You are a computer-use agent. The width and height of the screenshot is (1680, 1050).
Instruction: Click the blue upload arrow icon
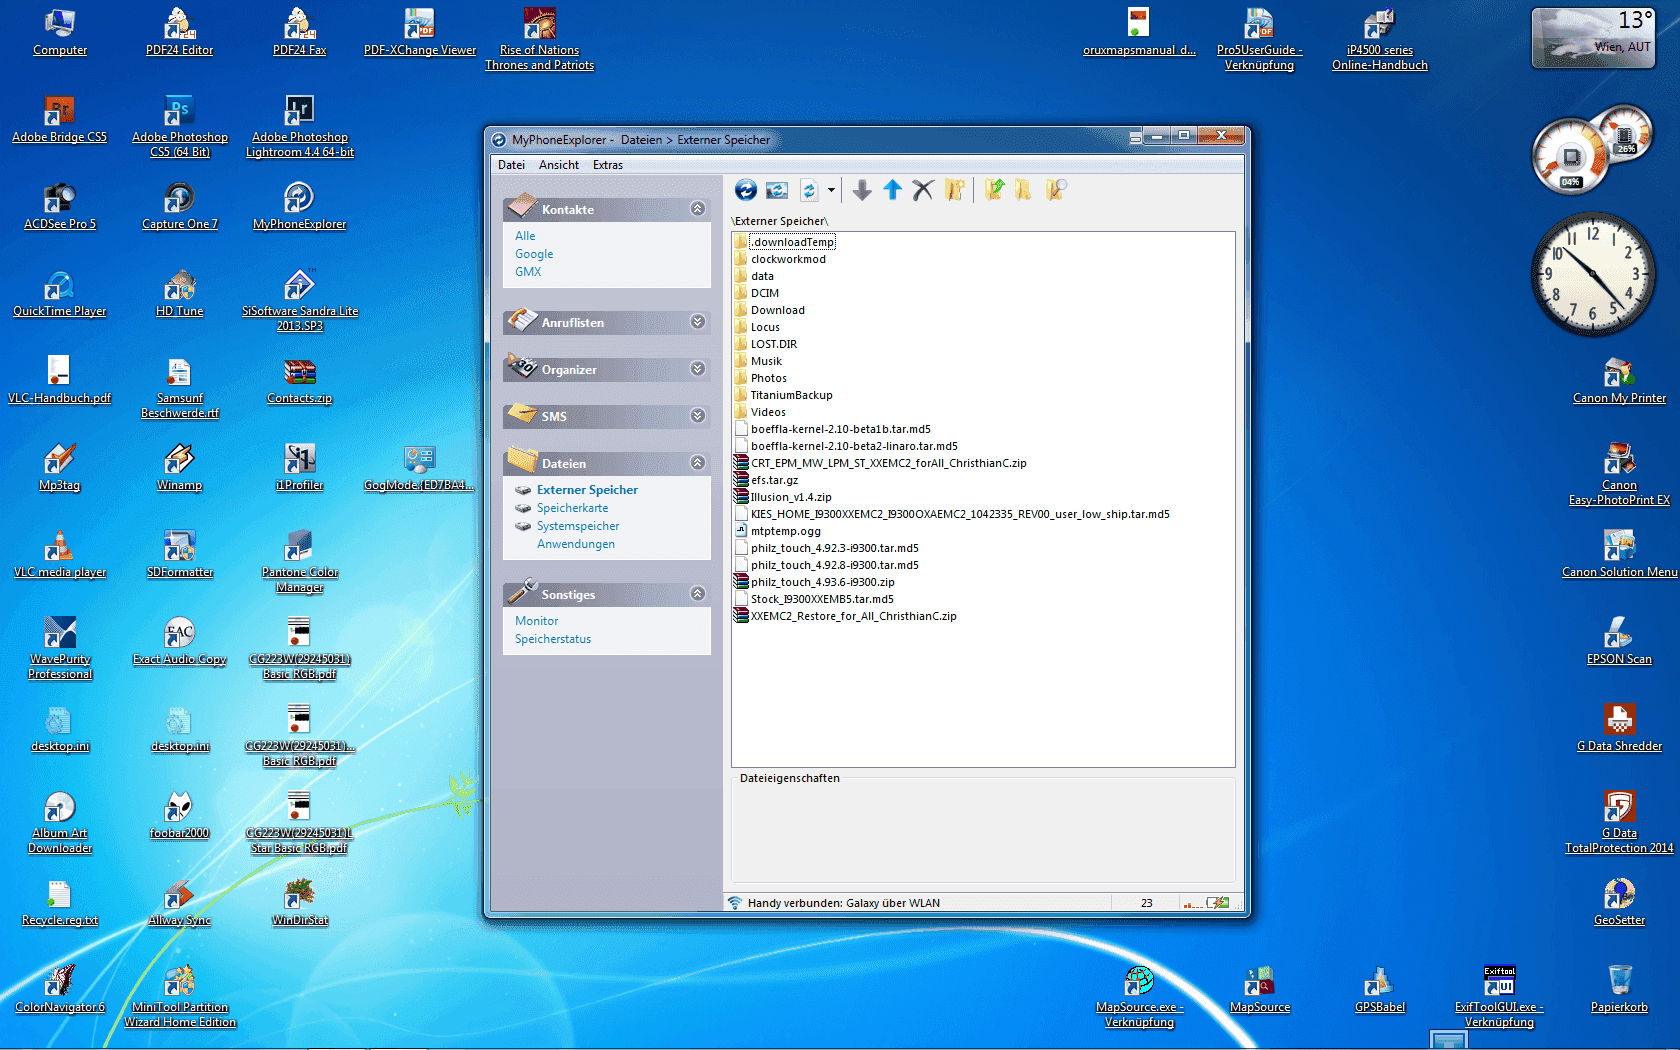(x=892, y=190)
